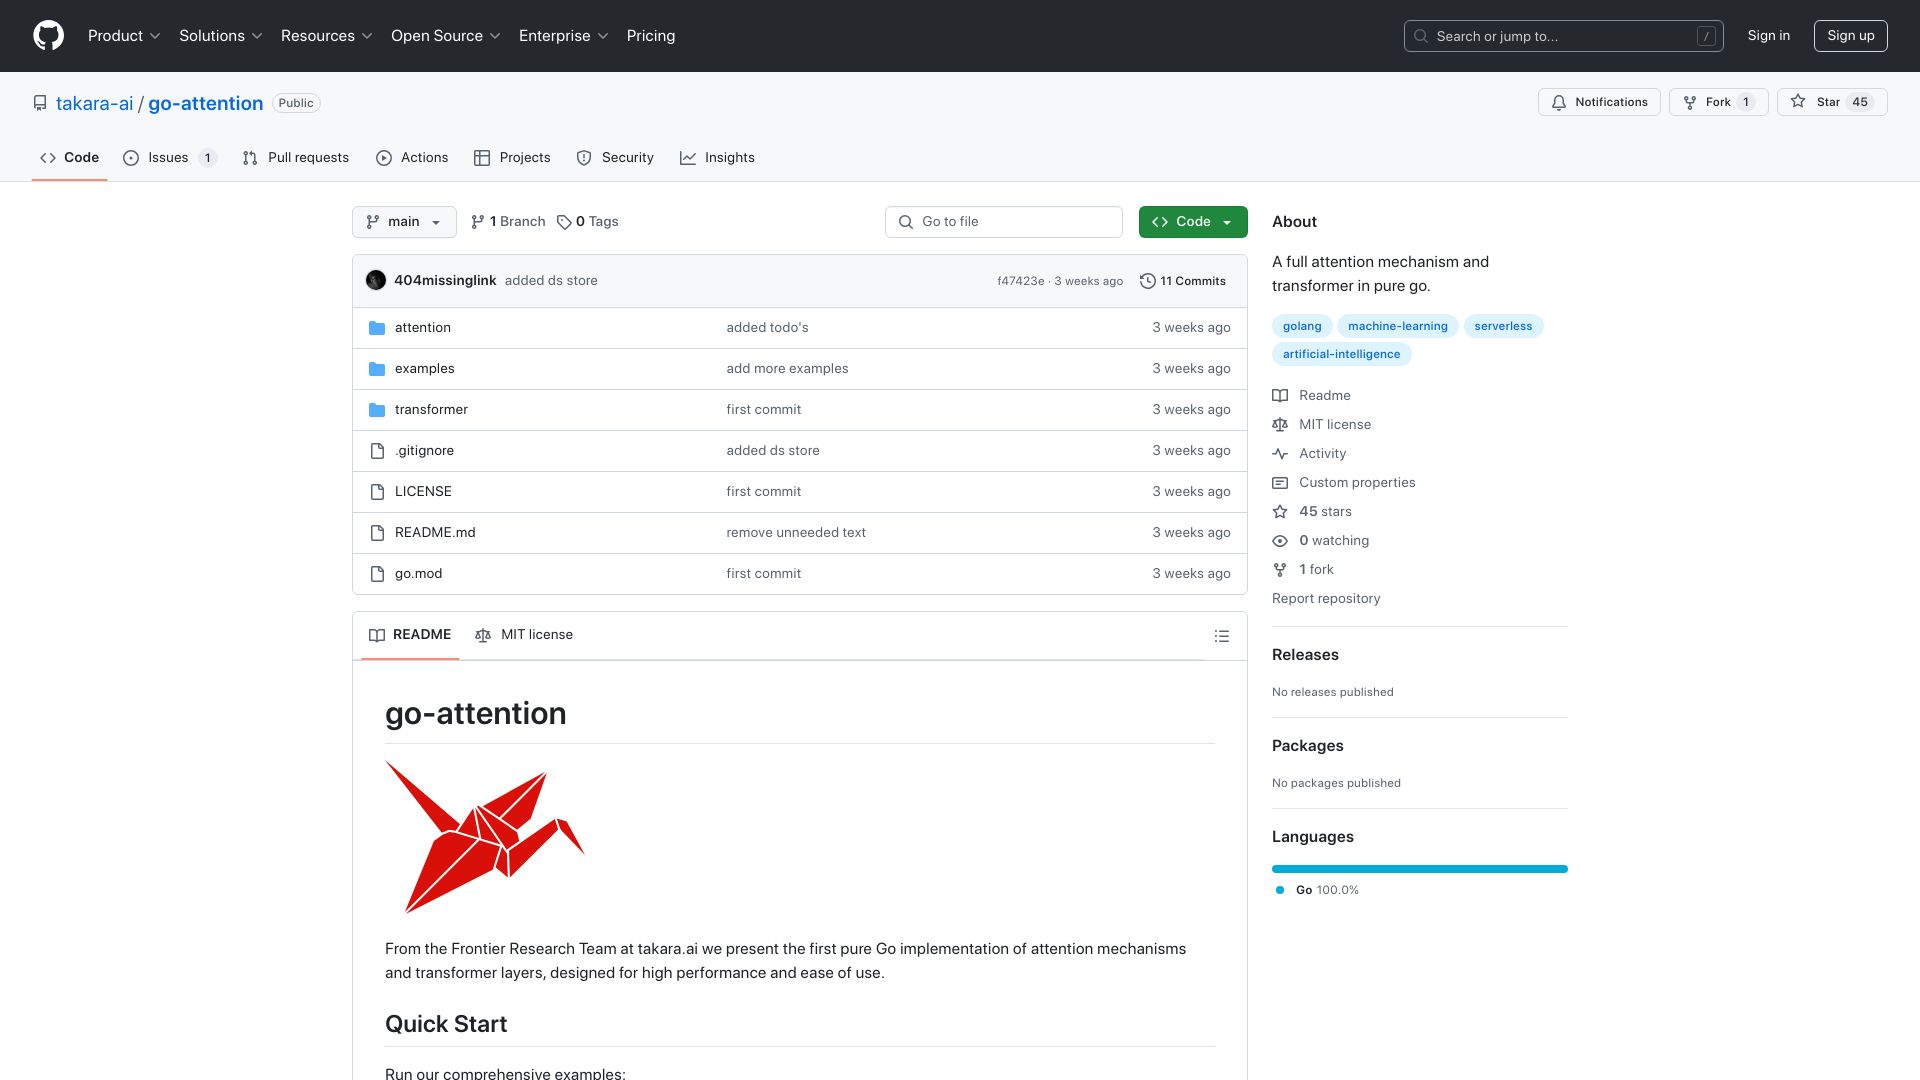Click the tag icon beside 0 Tags
Screen dimensions: 1920x1080
point(564,222)
